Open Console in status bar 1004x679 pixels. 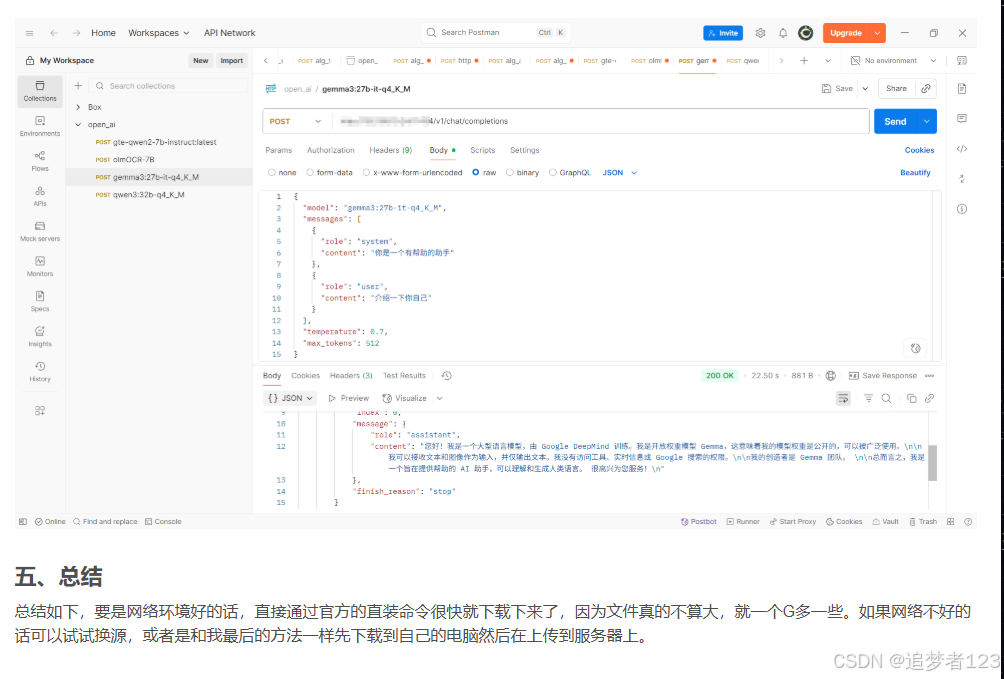163,521
